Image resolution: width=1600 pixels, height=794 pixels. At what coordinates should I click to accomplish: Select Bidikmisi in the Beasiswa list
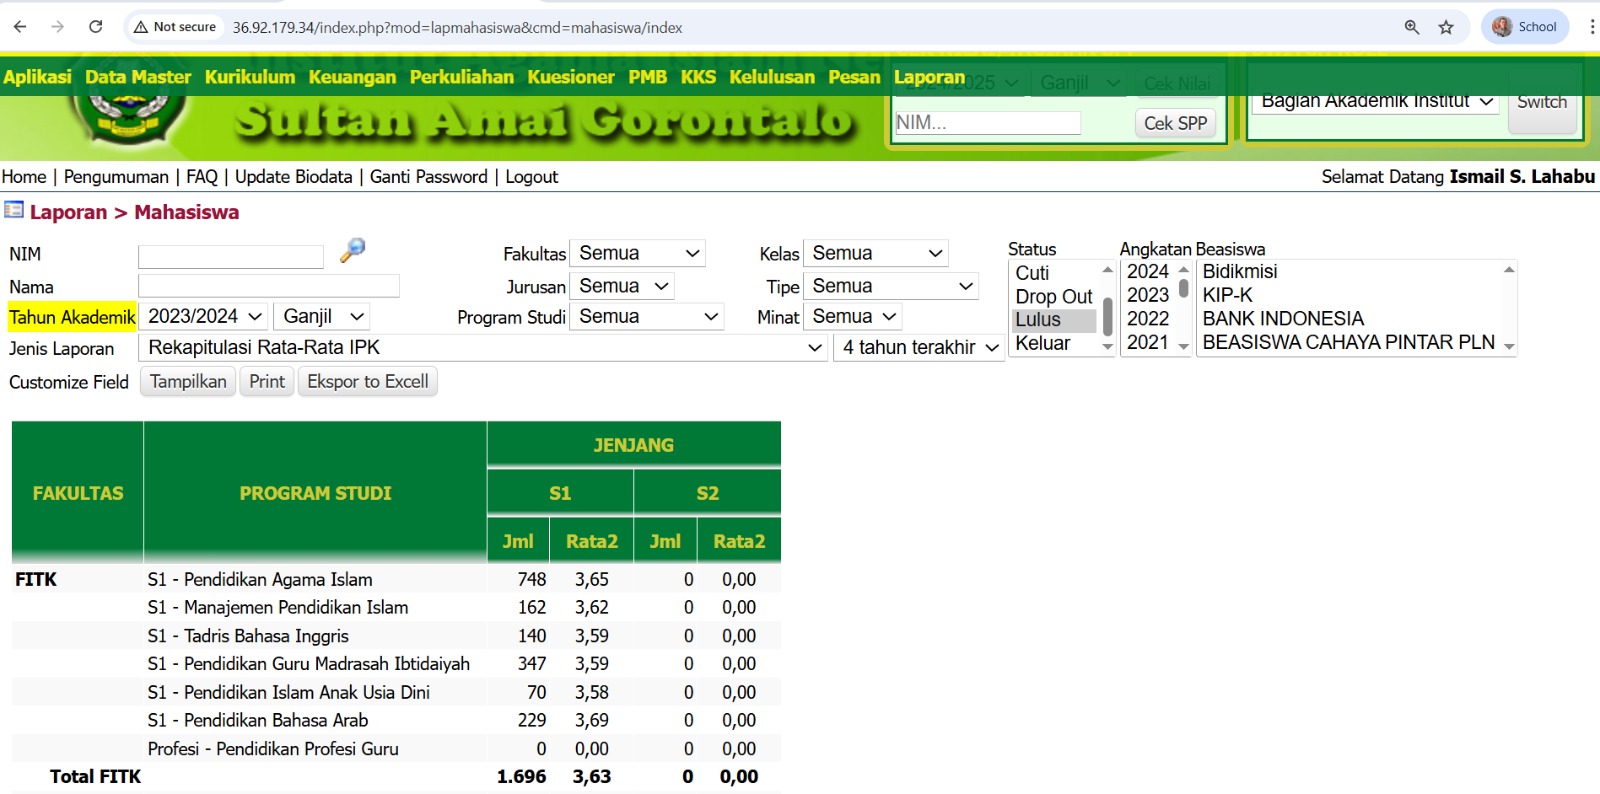[1240, 272]
